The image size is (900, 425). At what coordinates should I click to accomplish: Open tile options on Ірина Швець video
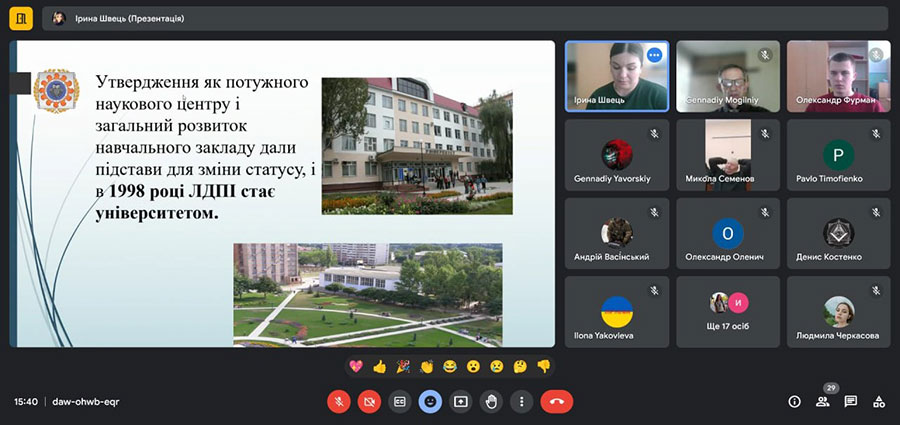point(654,55)
